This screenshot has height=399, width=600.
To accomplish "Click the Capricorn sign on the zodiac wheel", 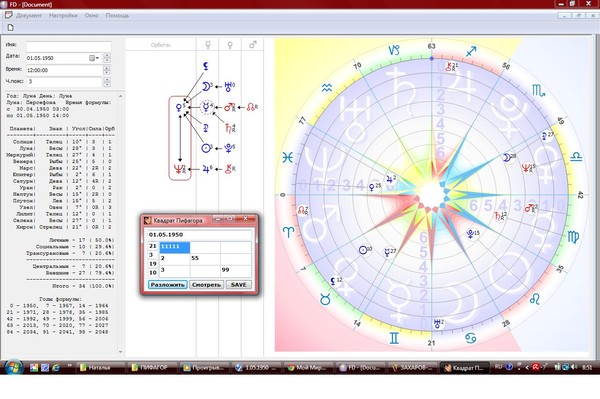I will coord(394,50).
